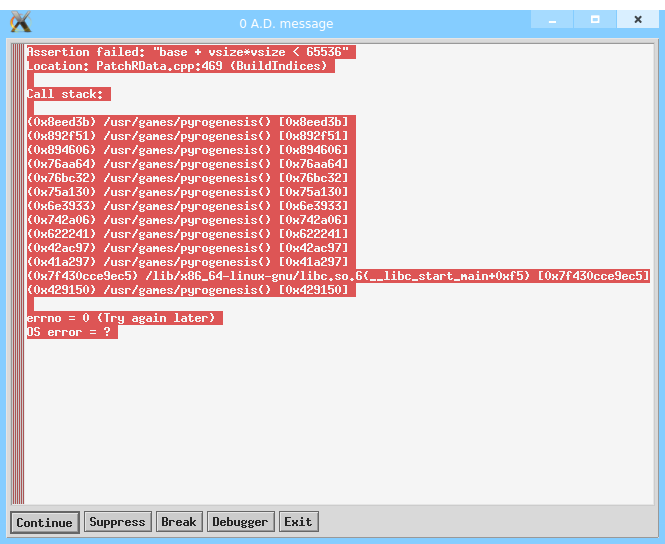This screenshot has width=665, height=544.
Task: Suppress this assertion message
Action: pyautogui.click(x=117, y=522)
